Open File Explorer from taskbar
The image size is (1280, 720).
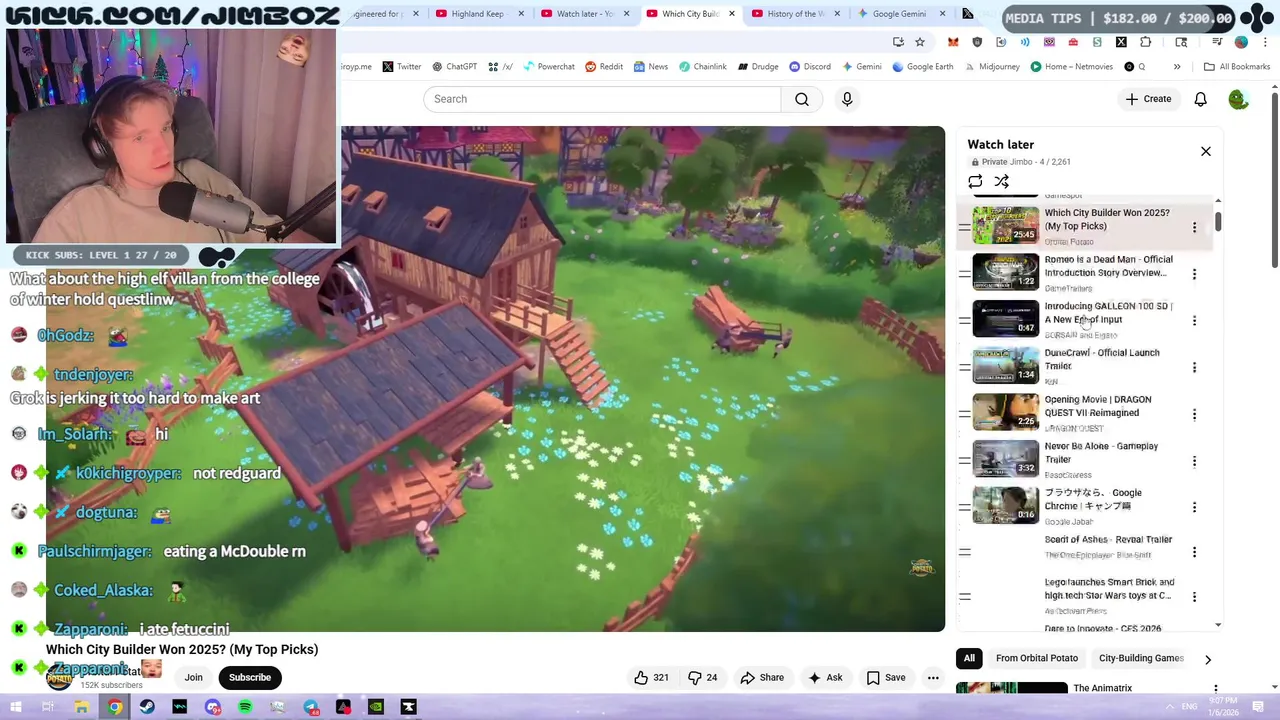pos(81,707)
